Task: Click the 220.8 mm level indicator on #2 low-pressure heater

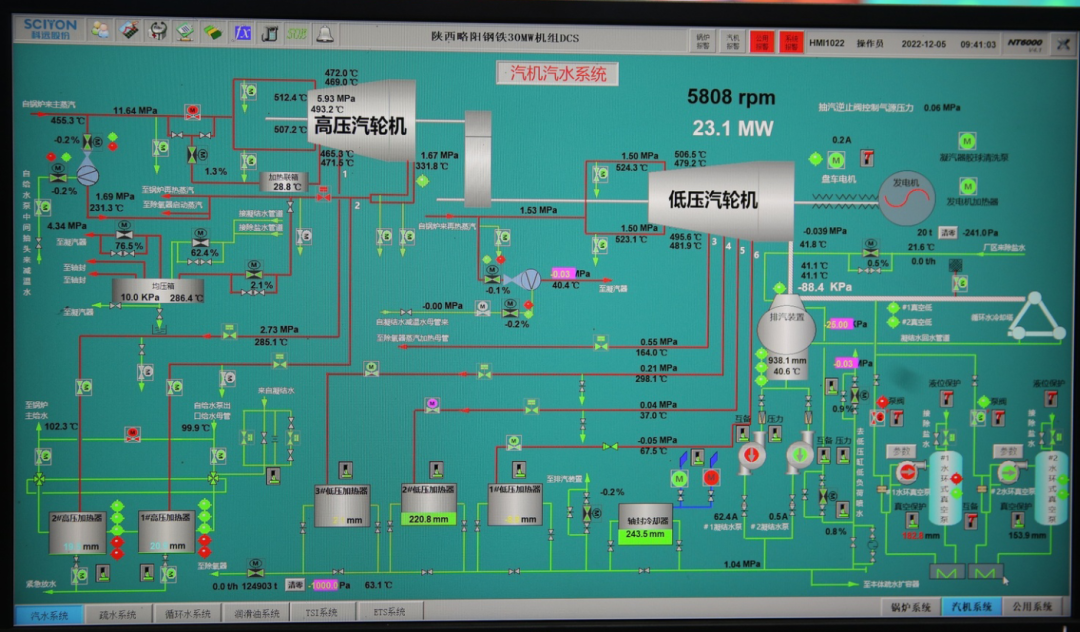Action: coord(429,519)
